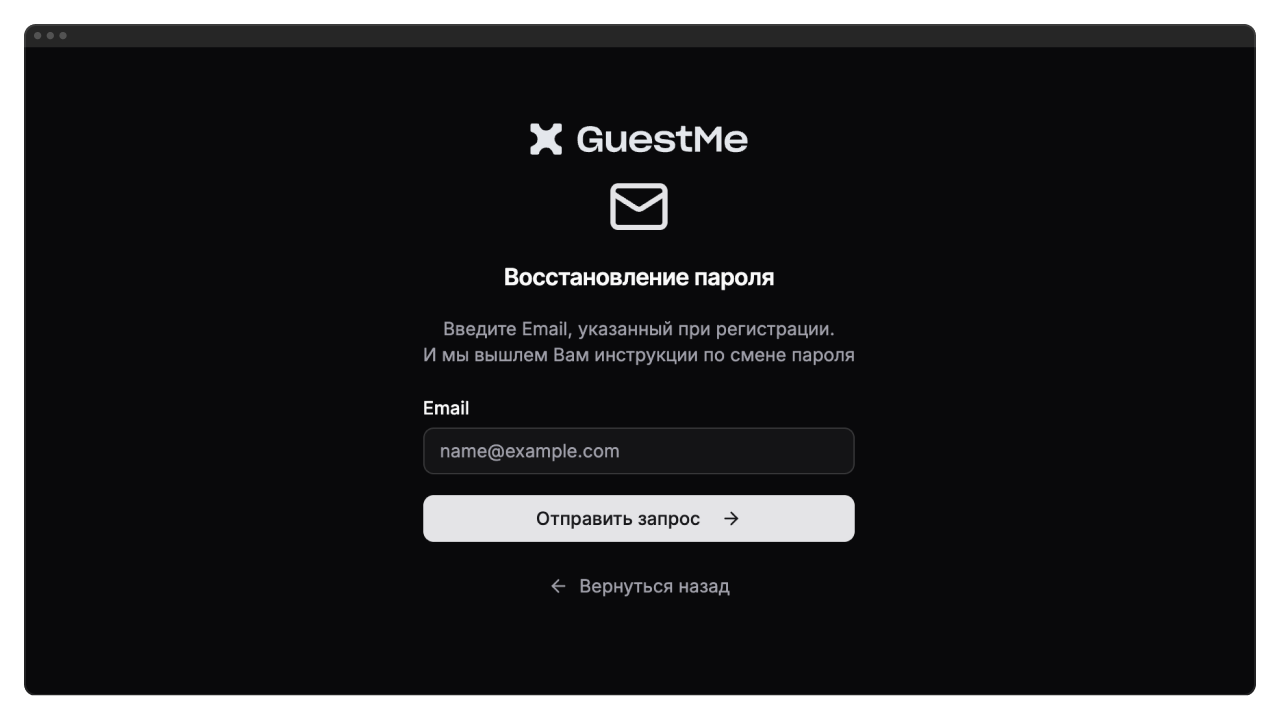Click the name@example.com placeholder text
This screenshot has width=1280, height=720.
(529, 451)
